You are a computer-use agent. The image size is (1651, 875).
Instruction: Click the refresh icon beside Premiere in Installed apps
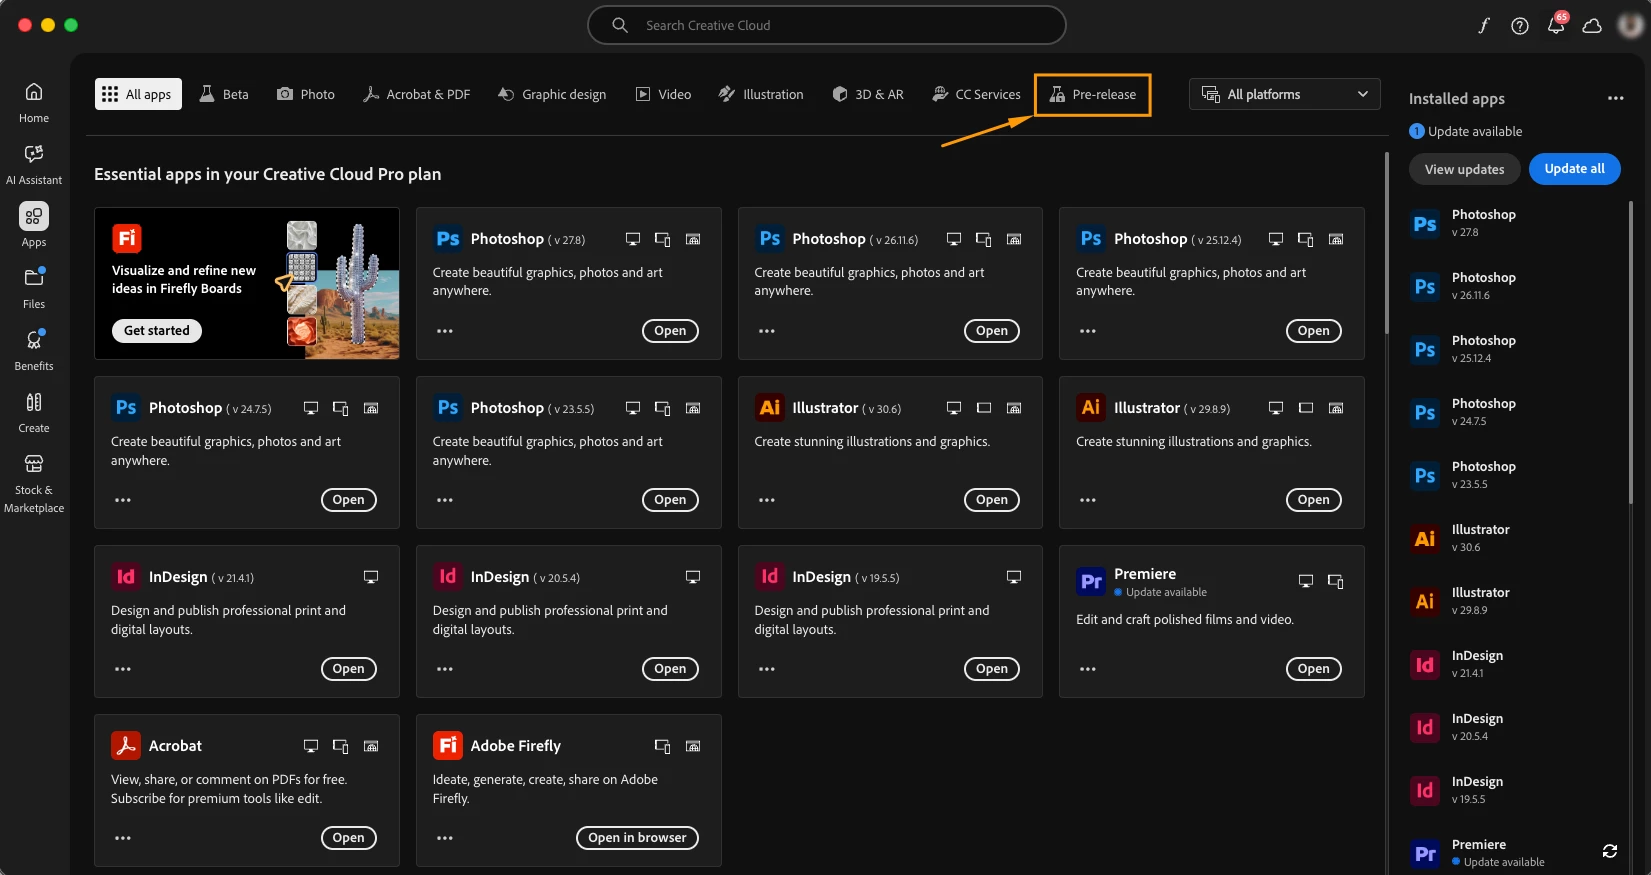click(1610, 851)
